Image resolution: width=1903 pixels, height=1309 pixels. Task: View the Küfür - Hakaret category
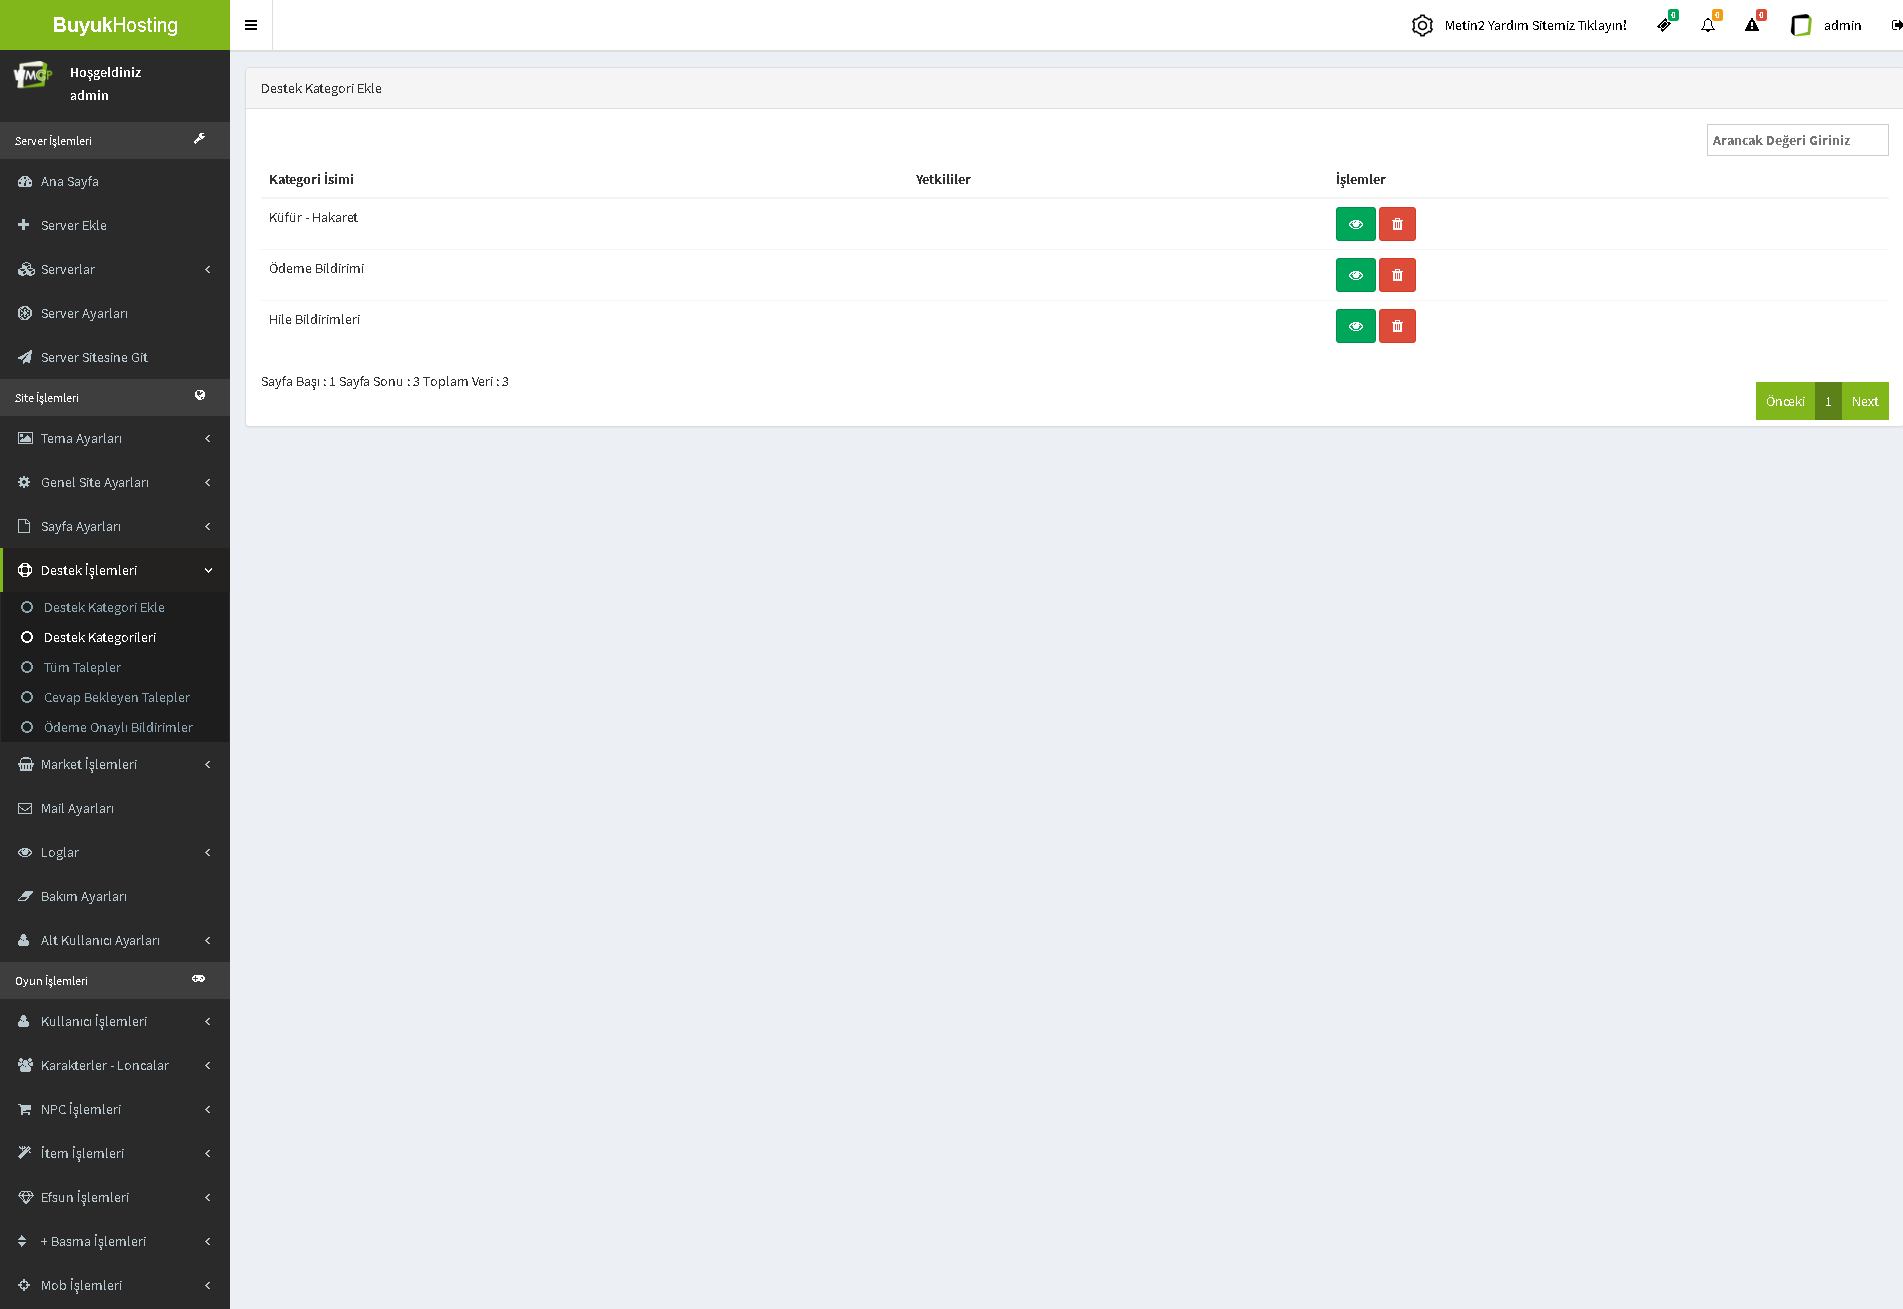[1355, 224]
